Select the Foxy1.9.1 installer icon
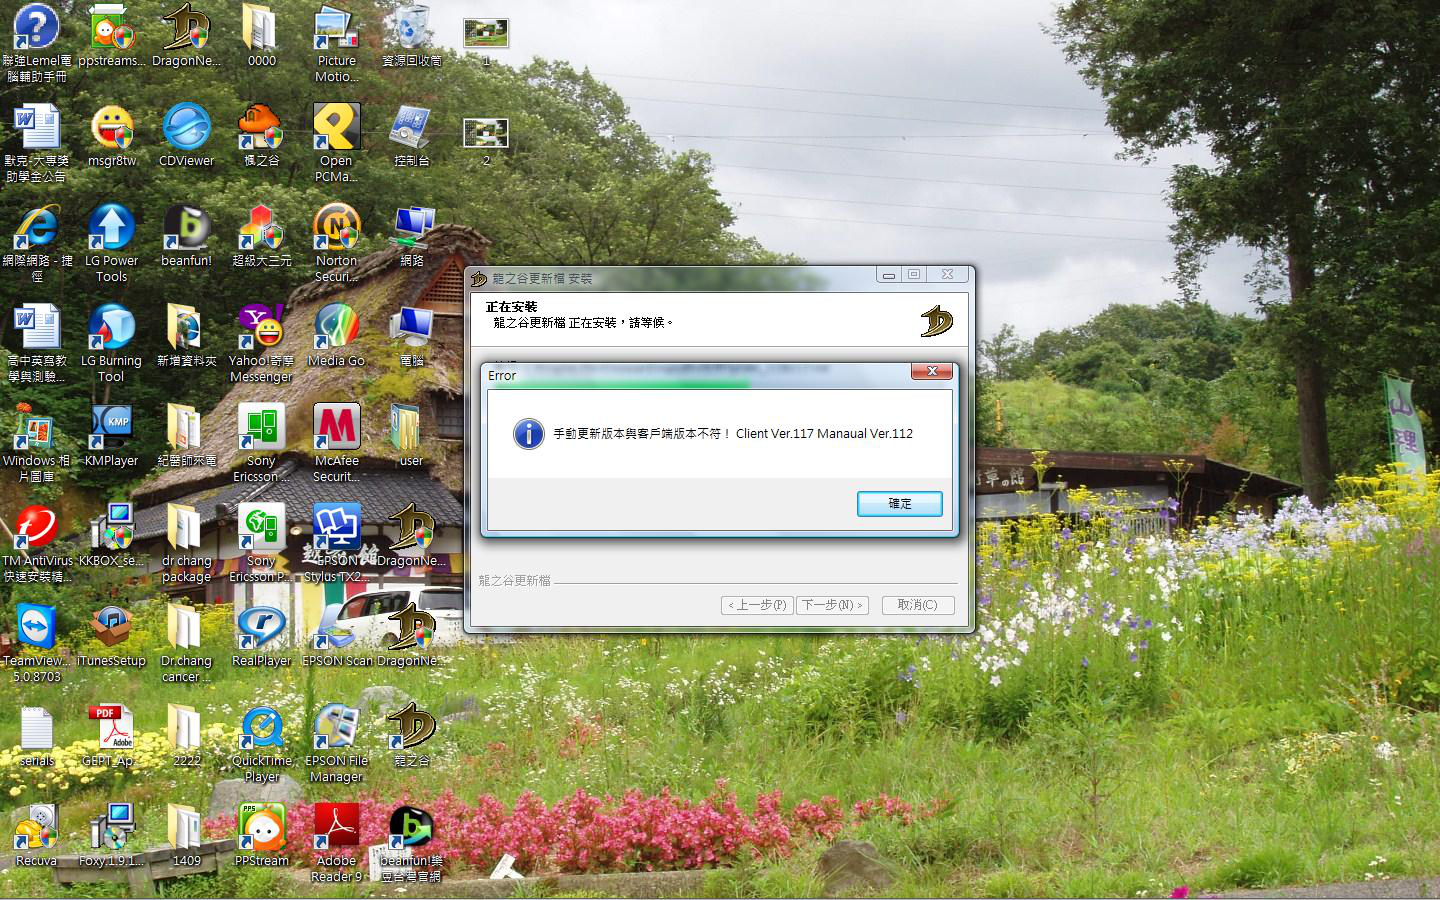 coord(111,836)
